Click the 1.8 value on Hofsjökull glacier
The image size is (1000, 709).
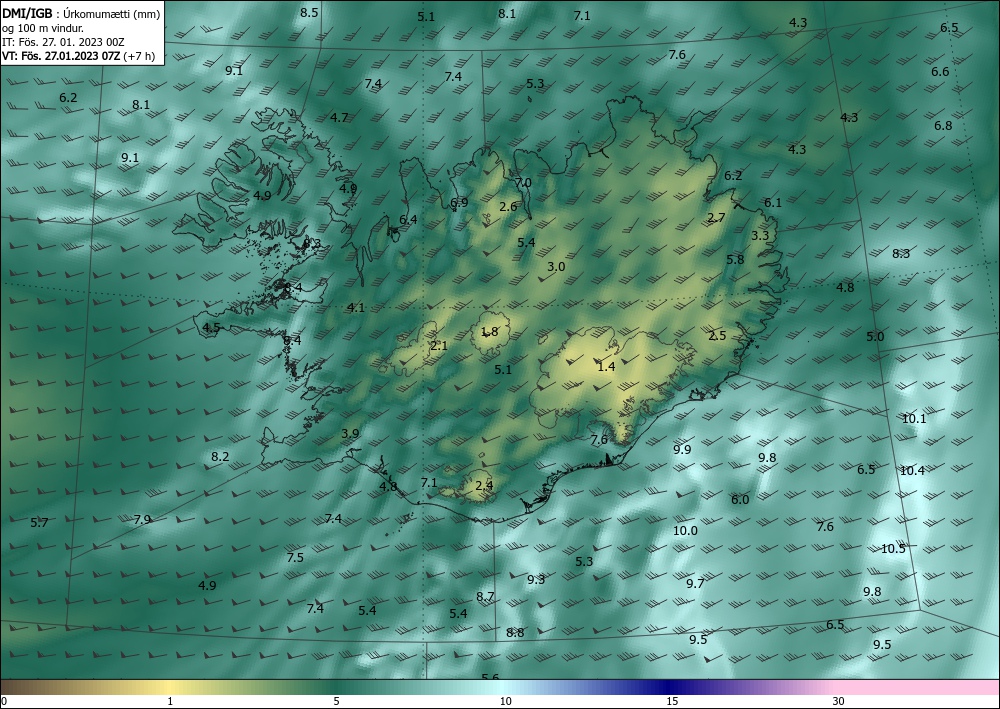pos(489,331)
